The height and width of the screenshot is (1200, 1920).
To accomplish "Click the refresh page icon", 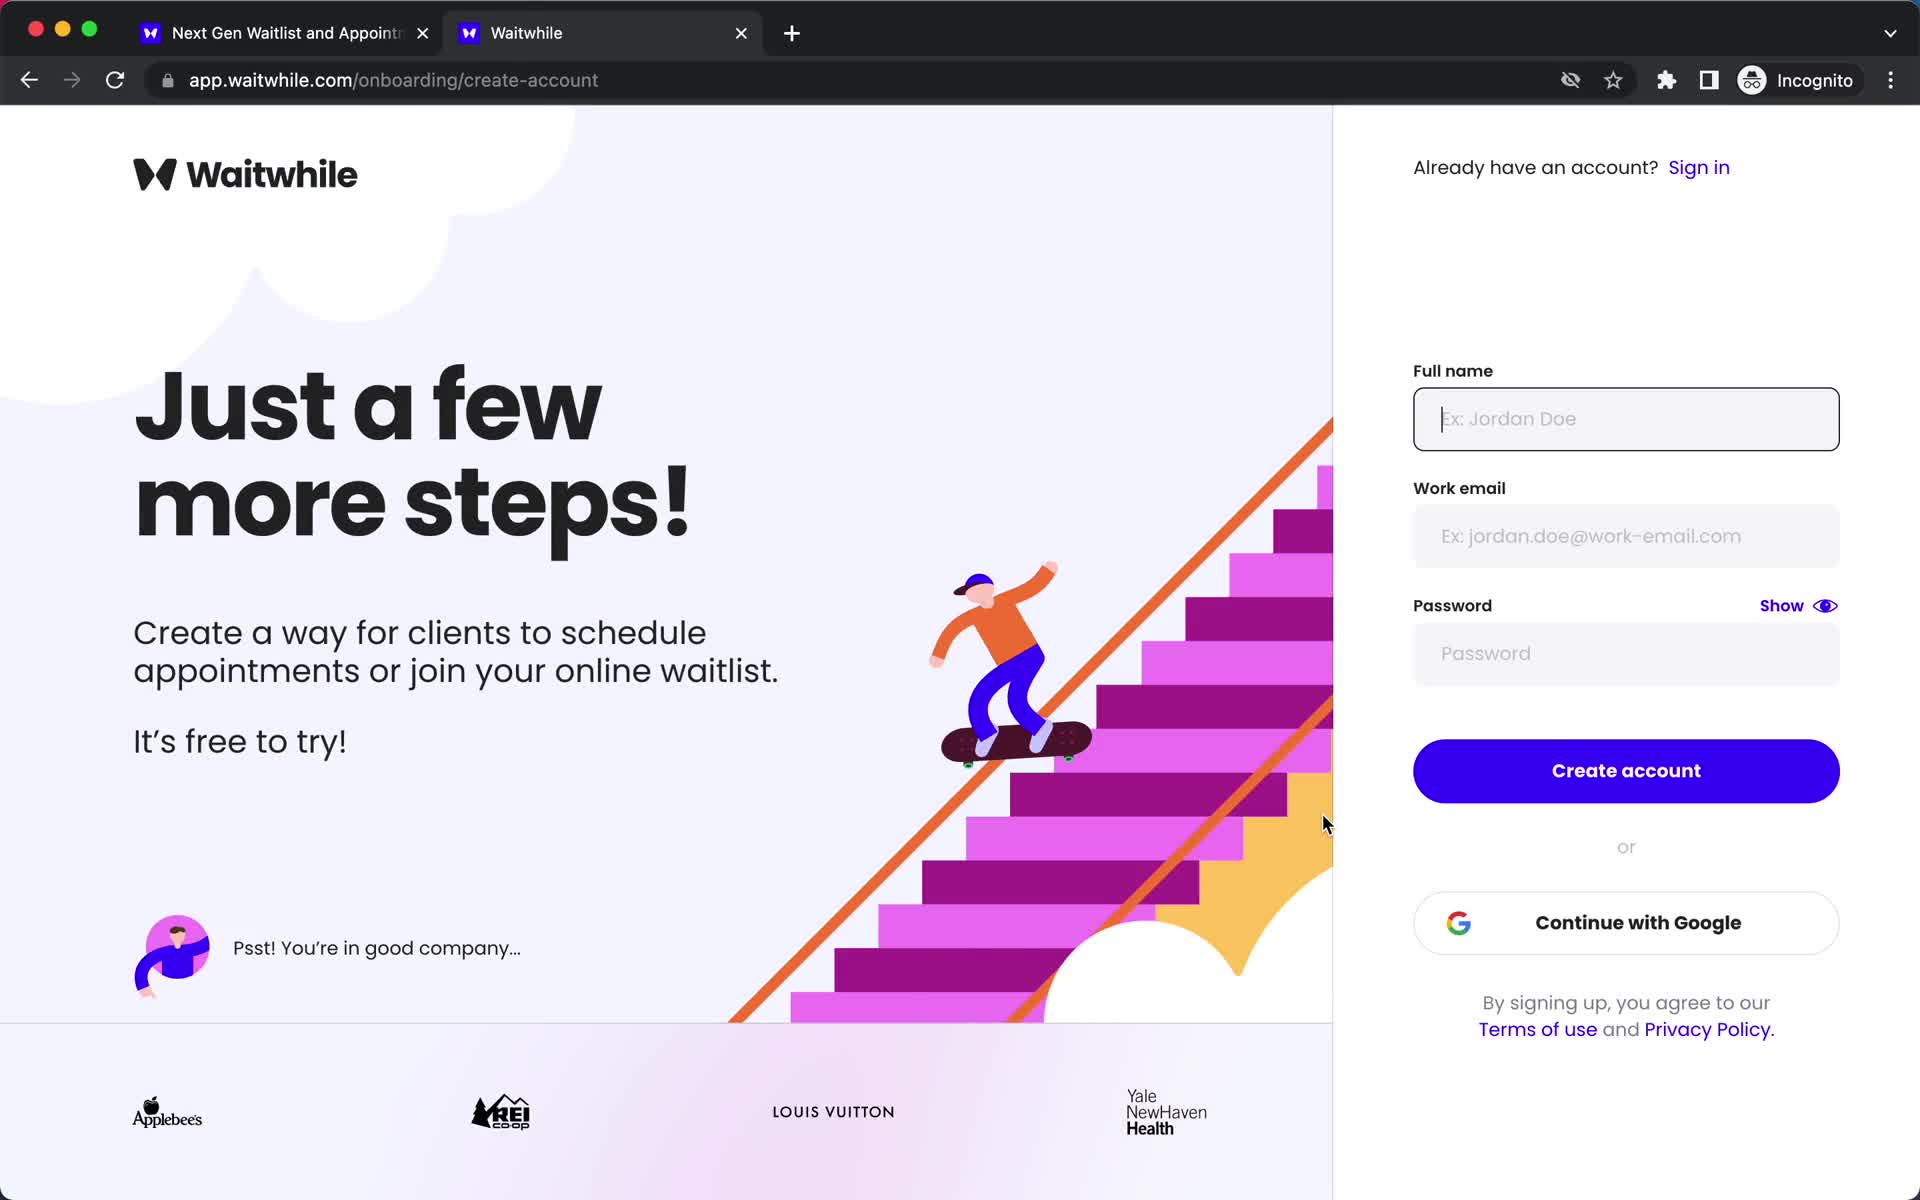I will 117,80.
